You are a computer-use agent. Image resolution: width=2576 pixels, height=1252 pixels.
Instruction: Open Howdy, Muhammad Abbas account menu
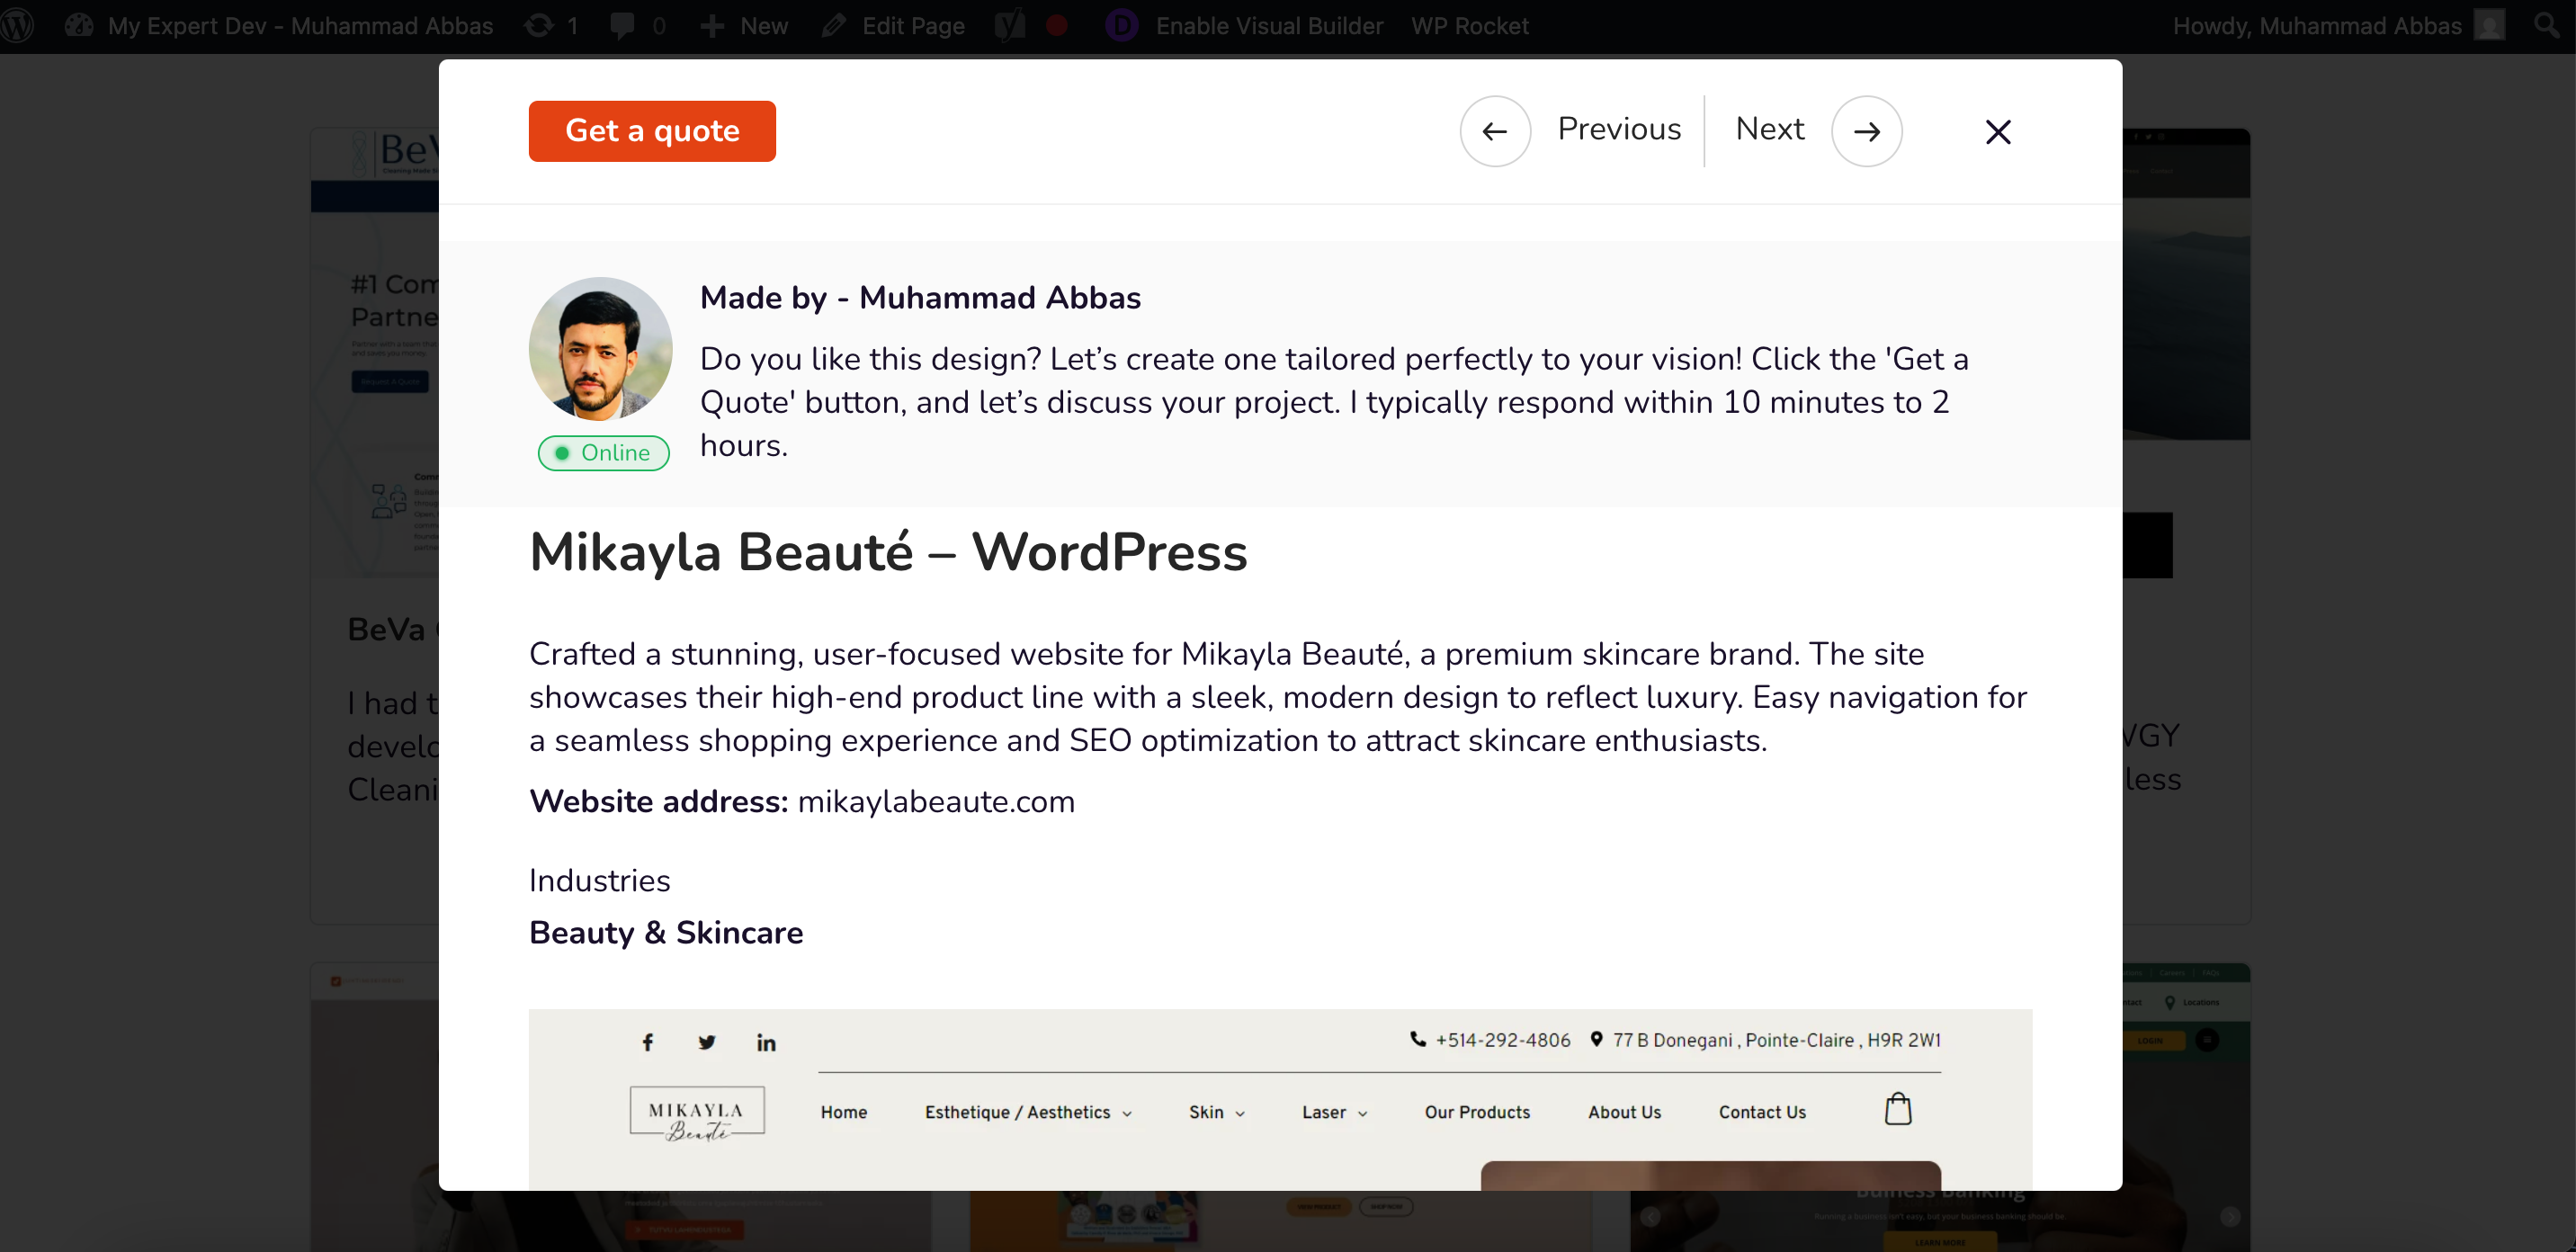tap(2316, 26)
